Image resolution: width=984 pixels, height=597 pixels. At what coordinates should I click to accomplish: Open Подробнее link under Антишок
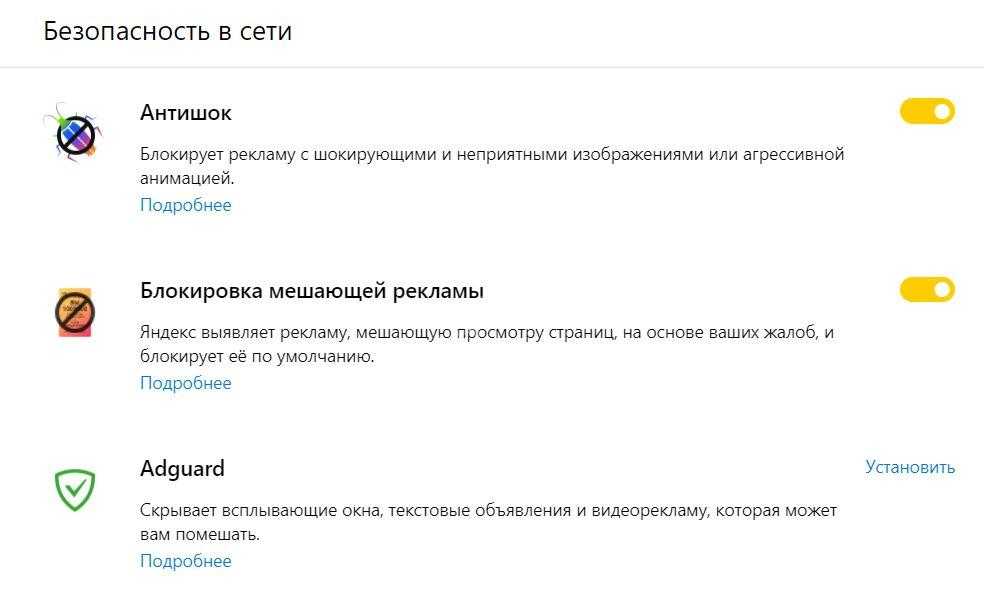(185, 205)
